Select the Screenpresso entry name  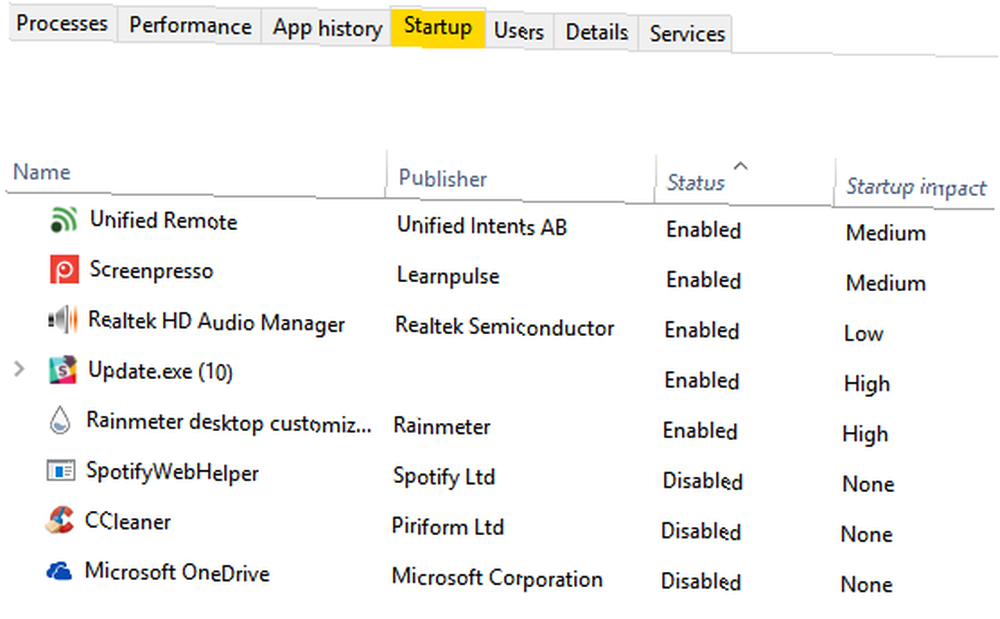pyautogui.click(x=151, y=270)
